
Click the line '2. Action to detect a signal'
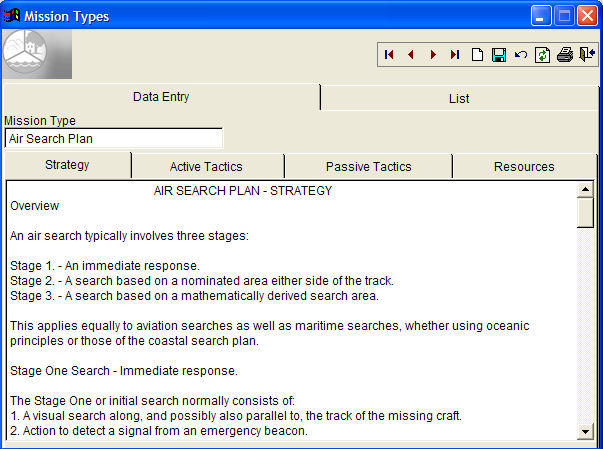159,431
